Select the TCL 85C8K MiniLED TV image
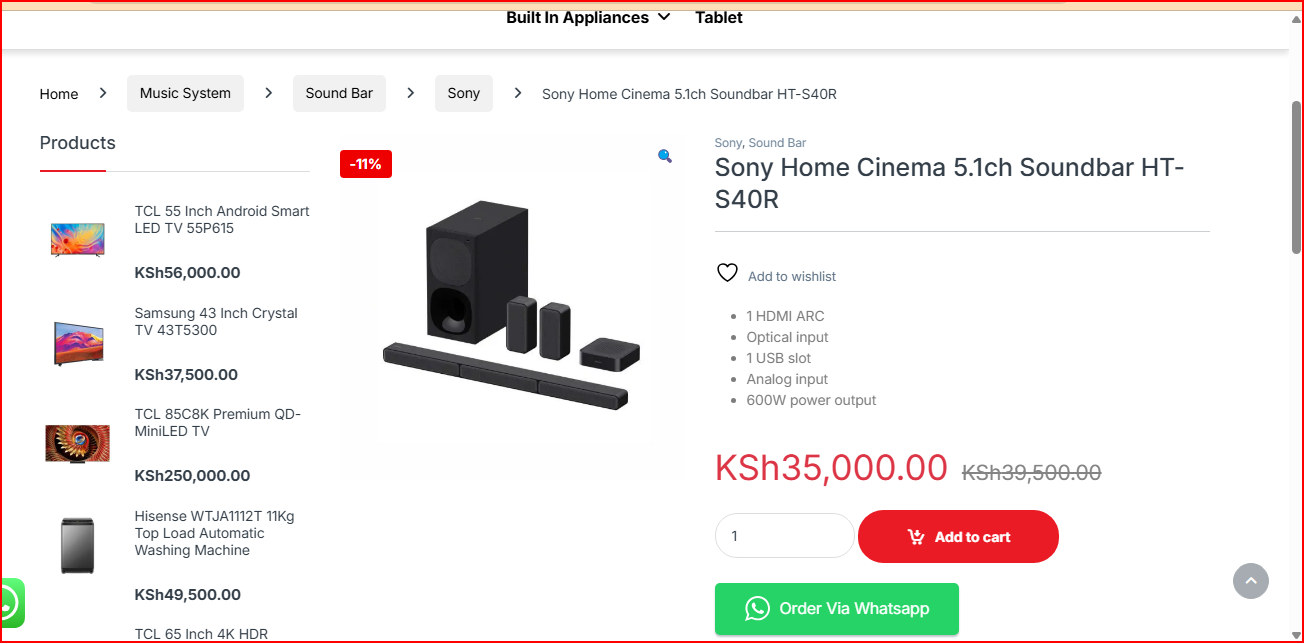 [x=77, y=443]
